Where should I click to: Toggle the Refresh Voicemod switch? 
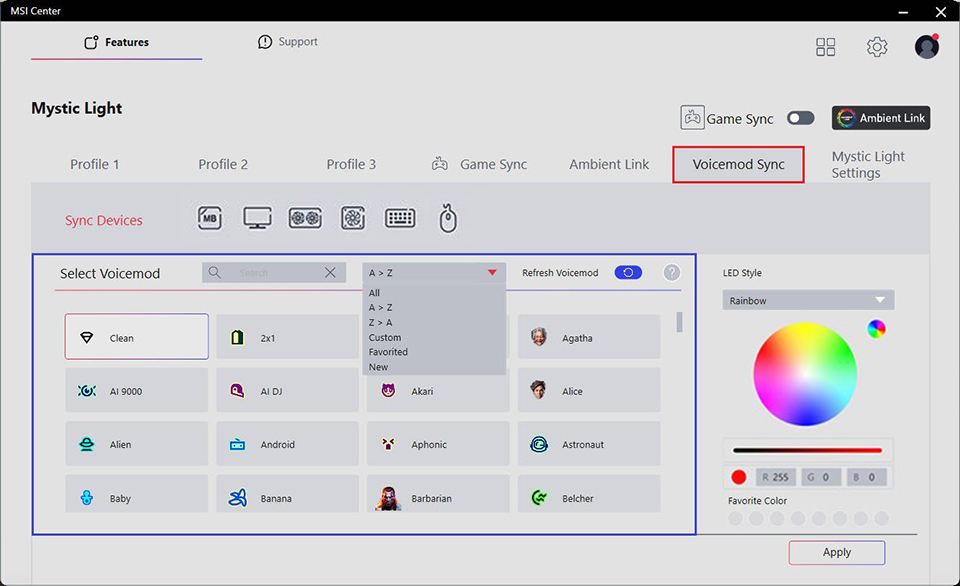628,272
